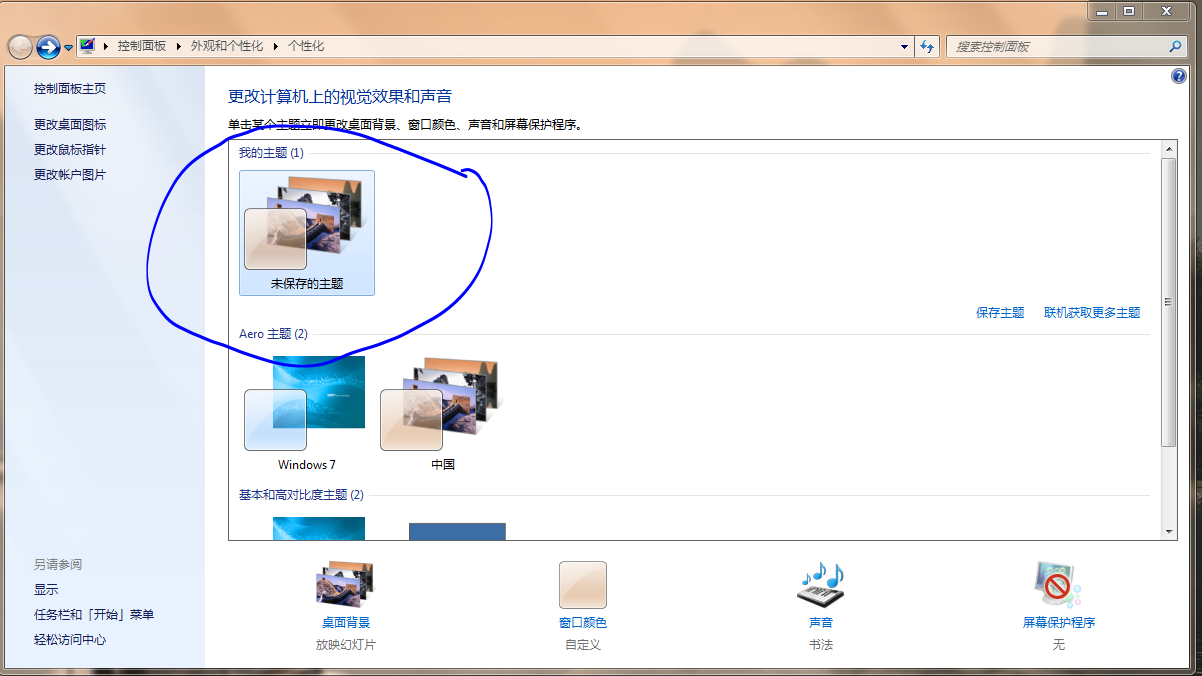
Task: Expand the 控制面板 breadcrumb arrow
Action: 179,47
